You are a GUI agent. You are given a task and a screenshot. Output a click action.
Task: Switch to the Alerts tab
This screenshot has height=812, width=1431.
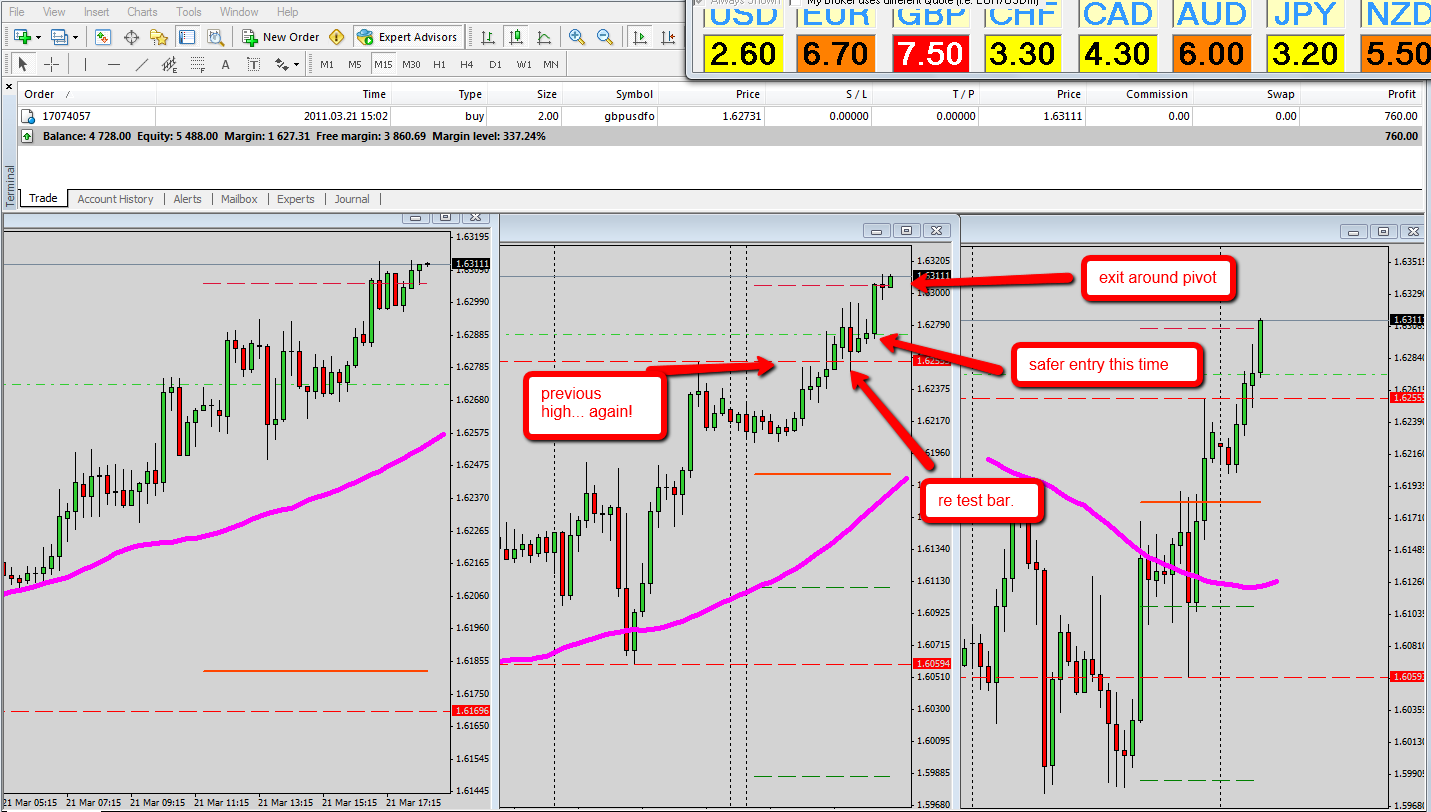click(x=187, y=199)
